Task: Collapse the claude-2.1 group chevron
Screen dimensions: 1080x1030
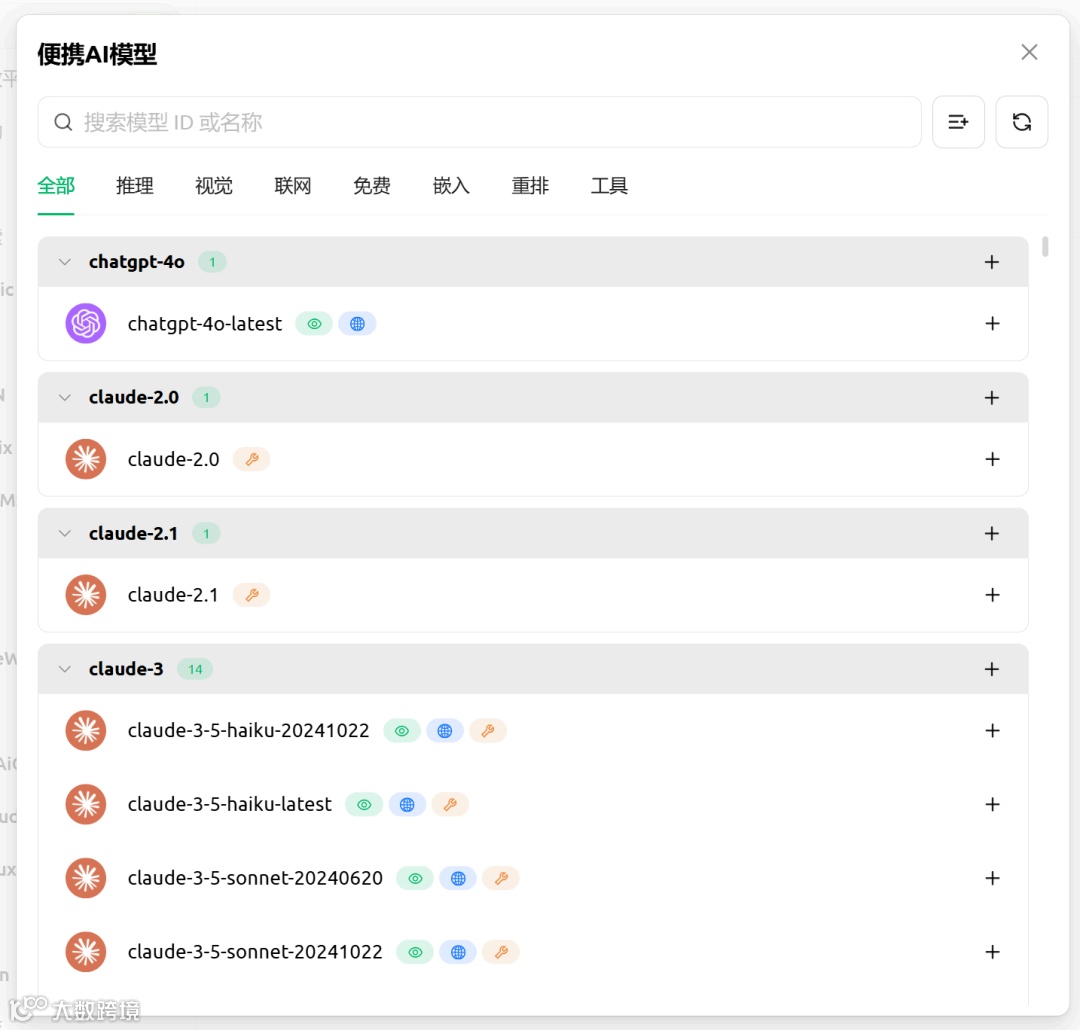Action: [65, 533]
